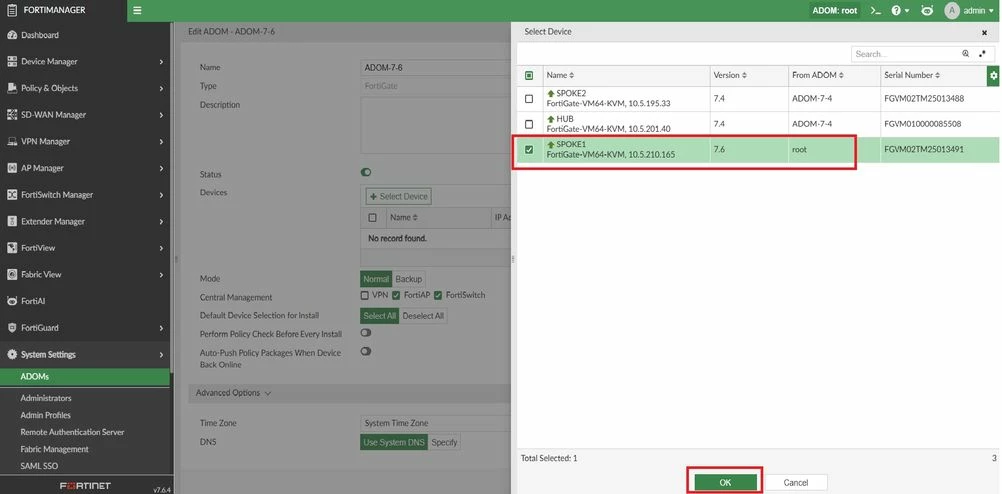Open the FortiAI robot assistant icon
This screenshot has height=494, width=1002.
pos(927,11)
